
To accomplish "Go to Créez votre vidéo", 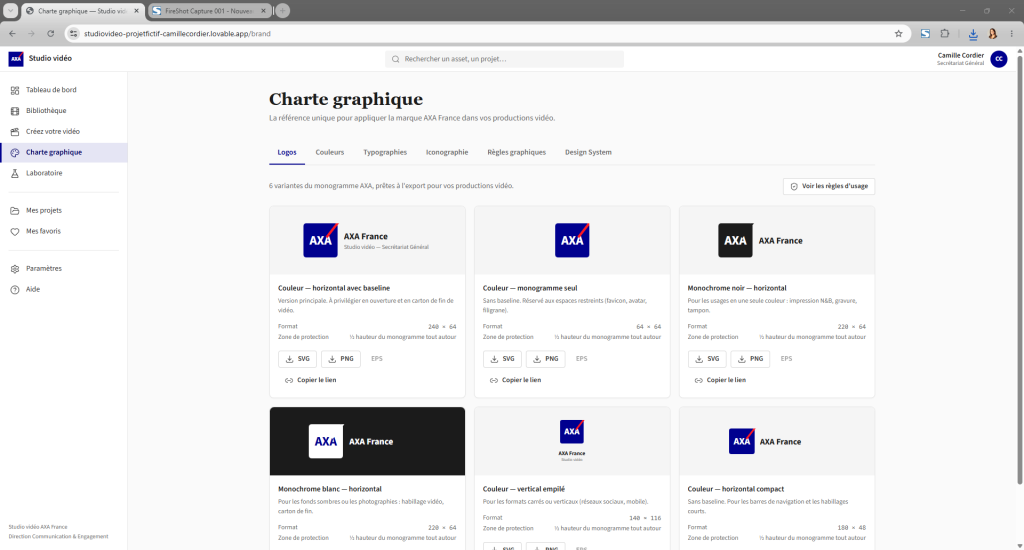I will click(63, 131).
